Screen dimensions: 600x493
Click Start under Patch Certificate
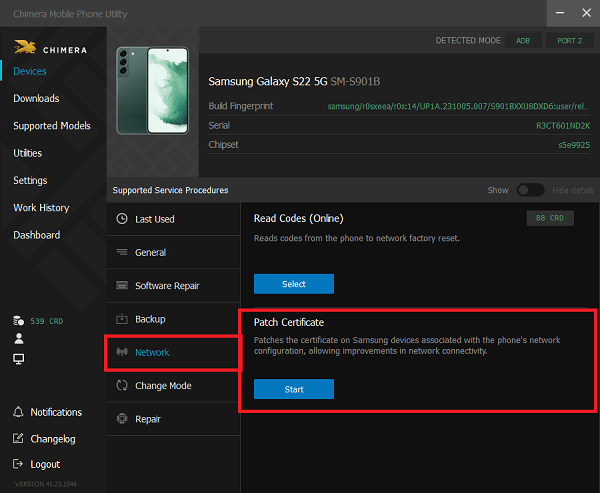point(294,389)
